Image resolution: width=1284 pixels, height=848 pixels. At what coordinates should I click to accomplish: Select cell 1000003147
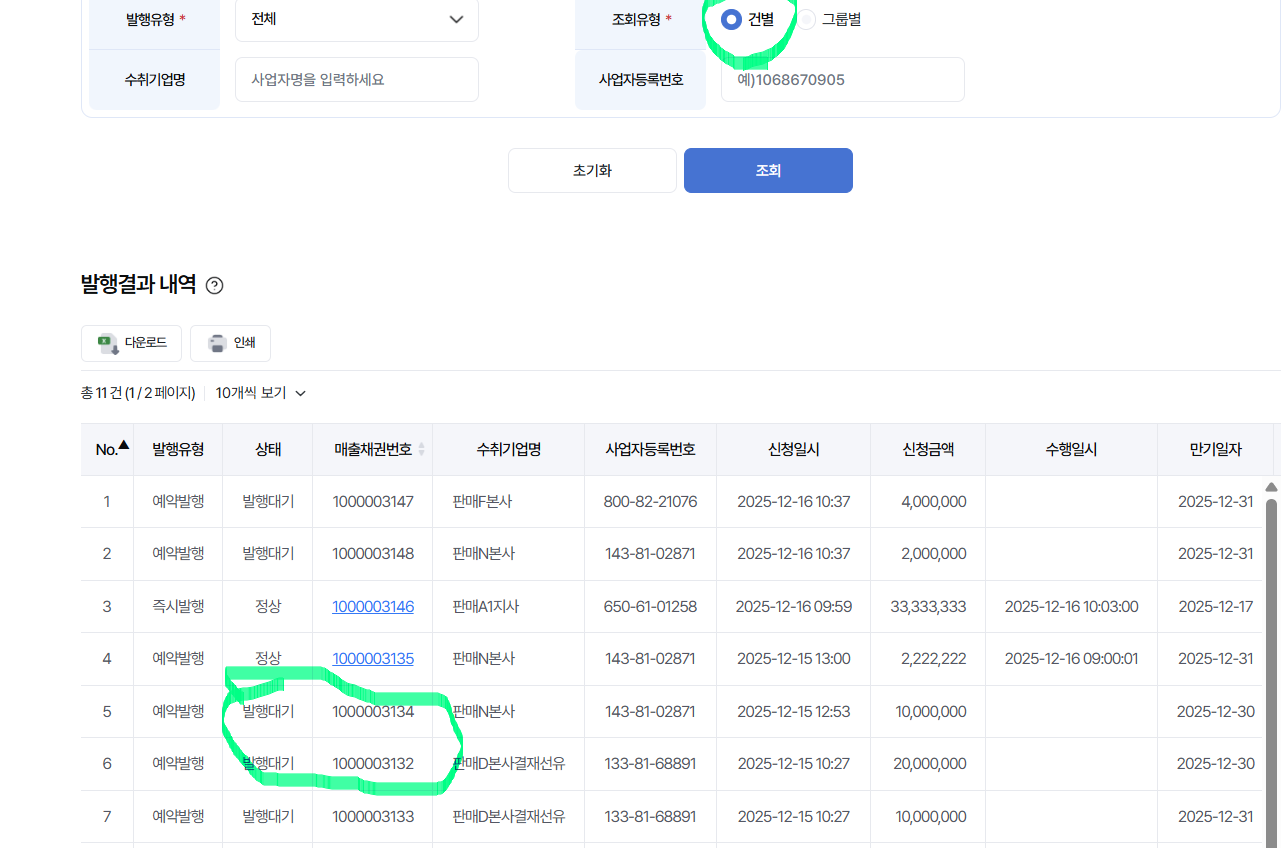tap(373, 501)
